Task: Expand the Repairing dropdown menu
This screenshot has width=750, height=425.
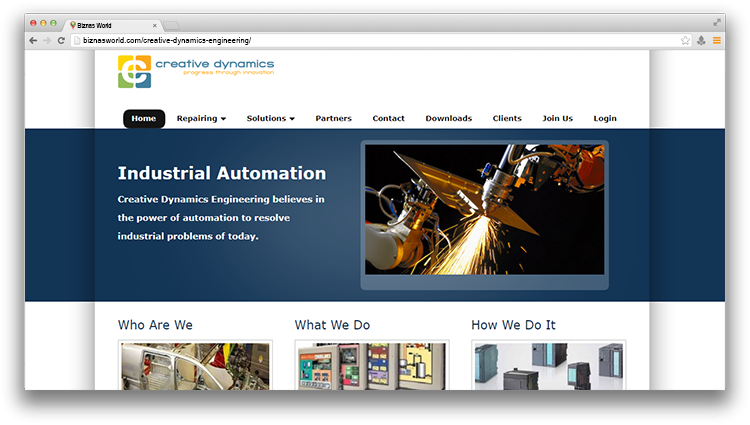Action: (201, 119)
